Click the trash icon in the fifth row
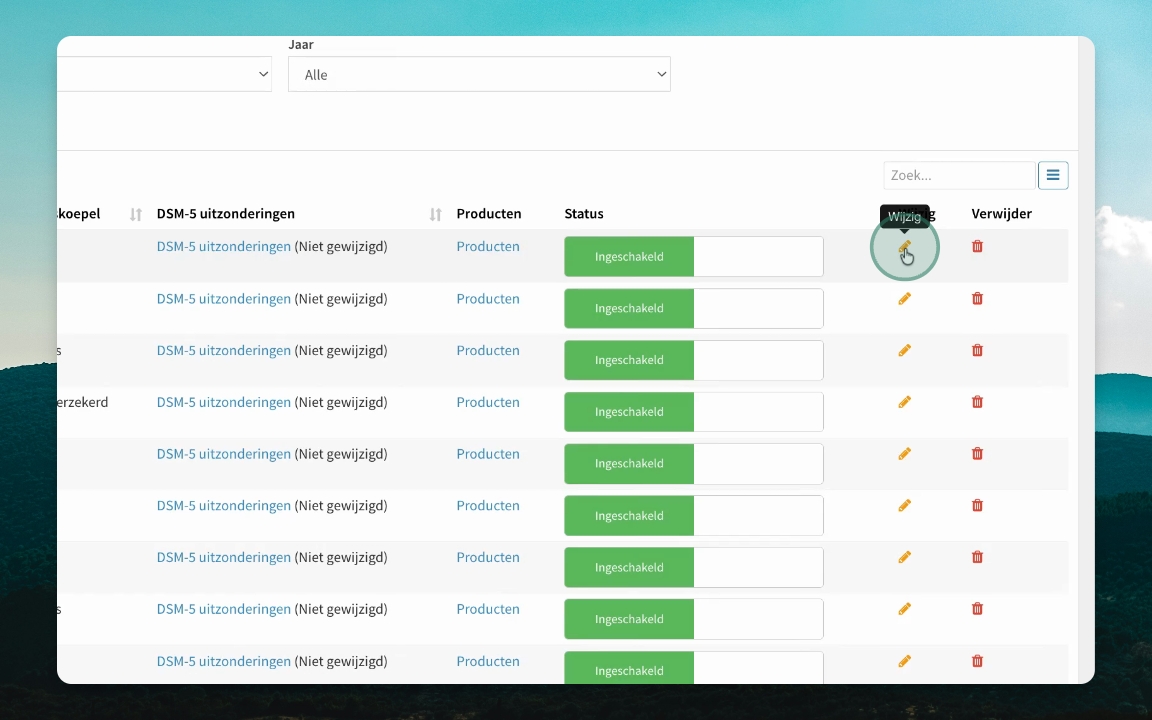 977,454
